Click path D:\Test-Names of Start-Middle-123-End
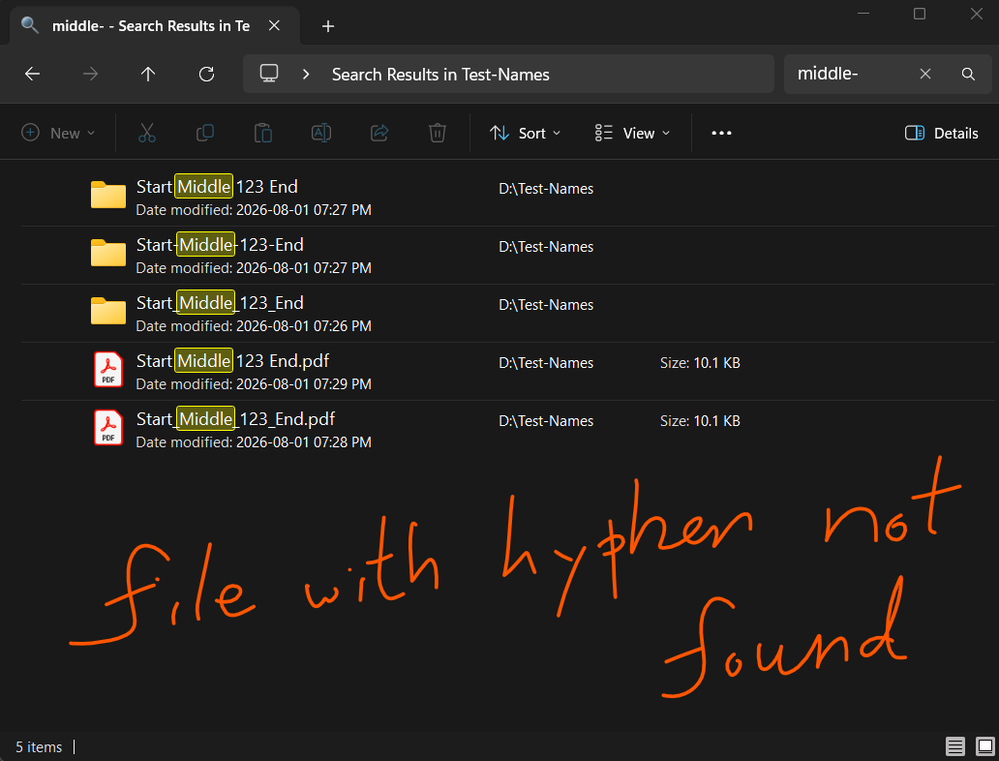 (546, 247)
